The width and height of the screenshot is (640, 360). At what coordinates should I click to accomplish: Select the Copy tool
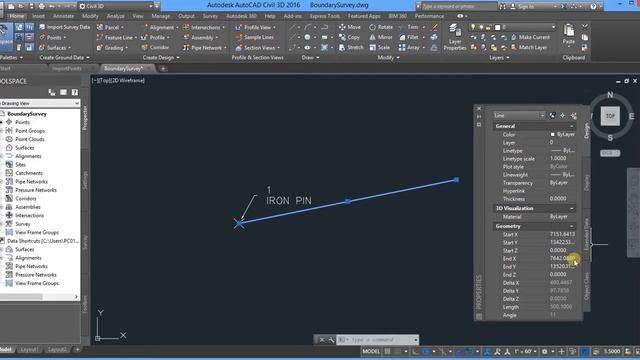[349, 38]
